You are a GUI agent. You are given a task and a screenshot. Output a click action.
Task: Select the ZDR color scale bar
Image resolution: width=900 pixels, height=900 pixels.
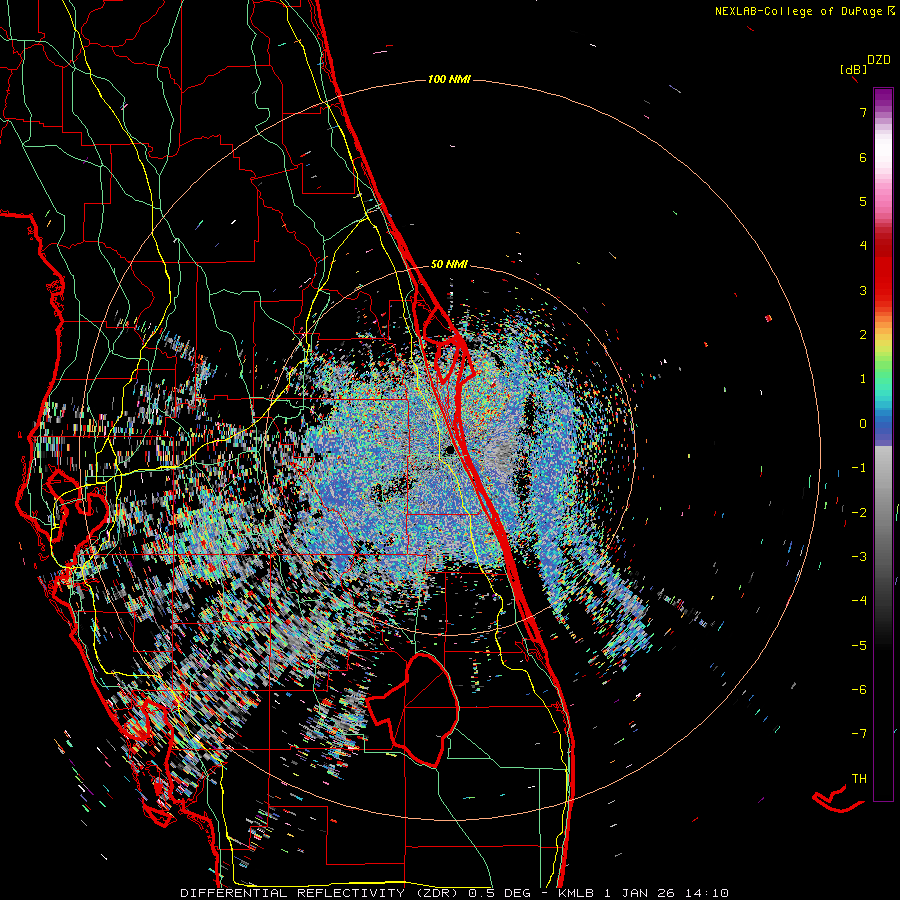(x=883, y=444)
